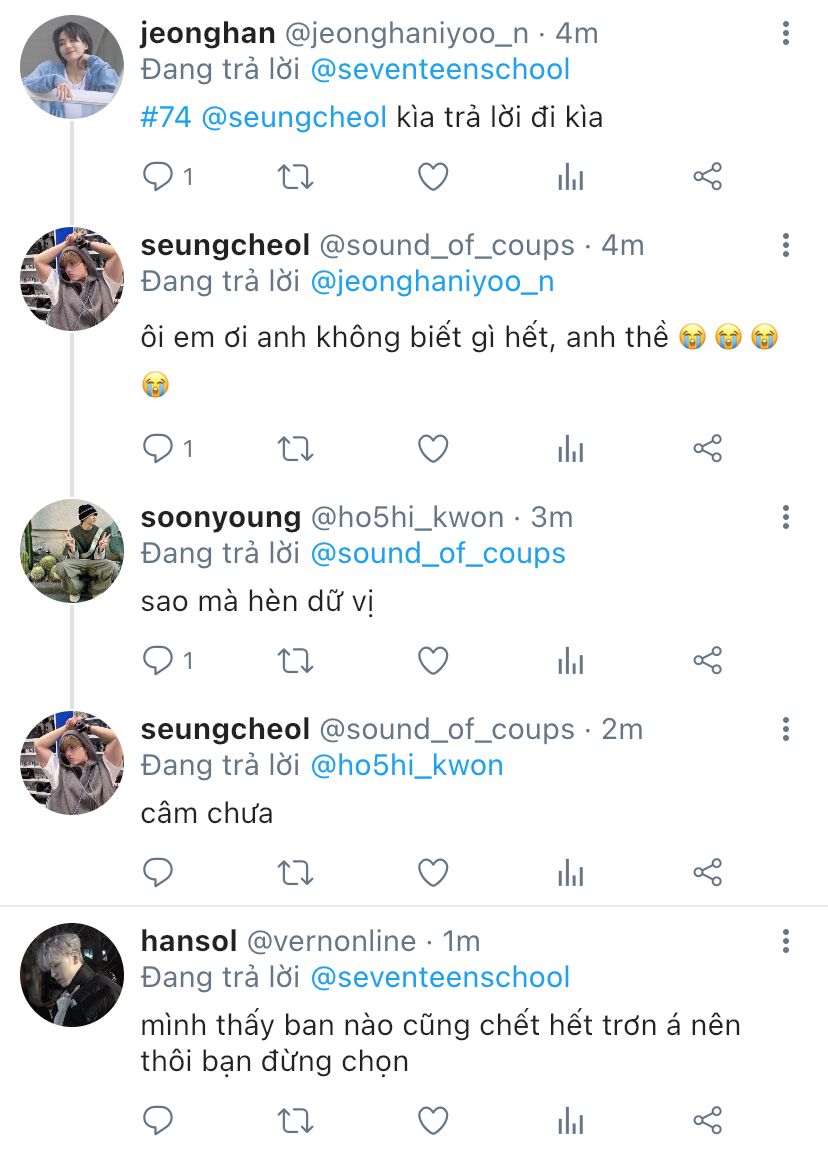Like soonyoung's tweet

(432, 660)
